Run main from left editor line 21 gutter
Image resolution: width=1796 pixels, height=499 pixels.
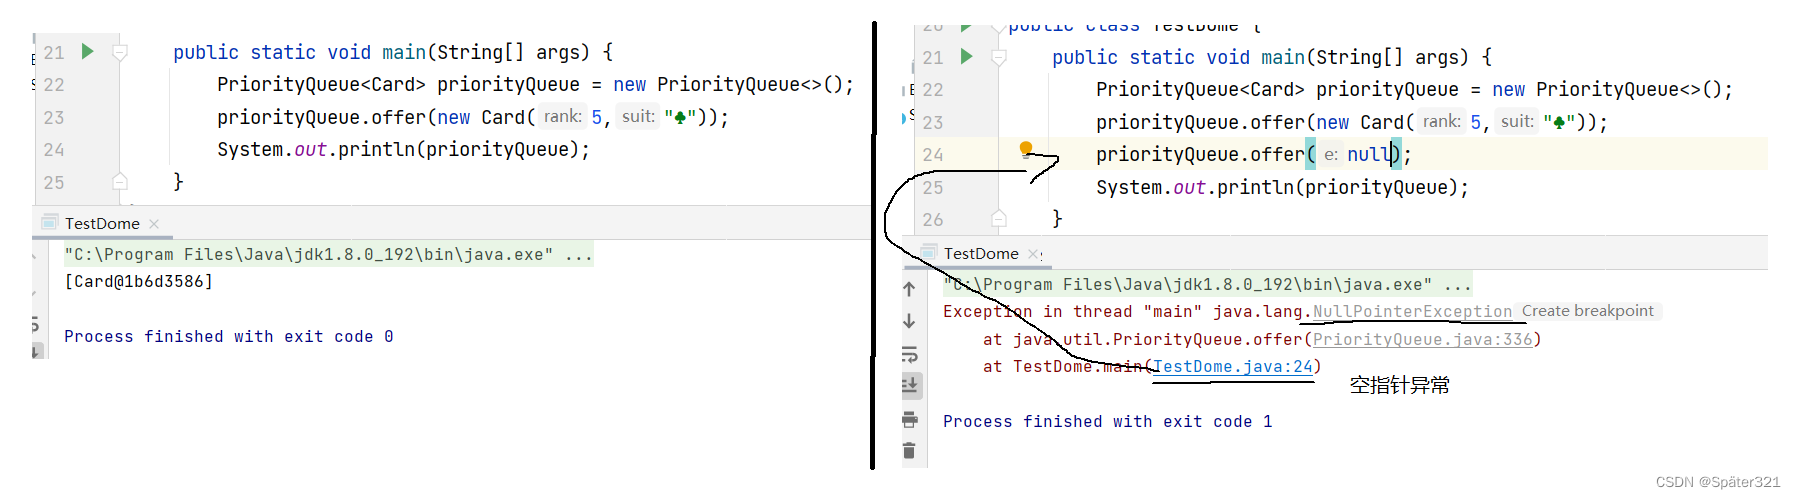pyautogui.click(x=87, y=51)
